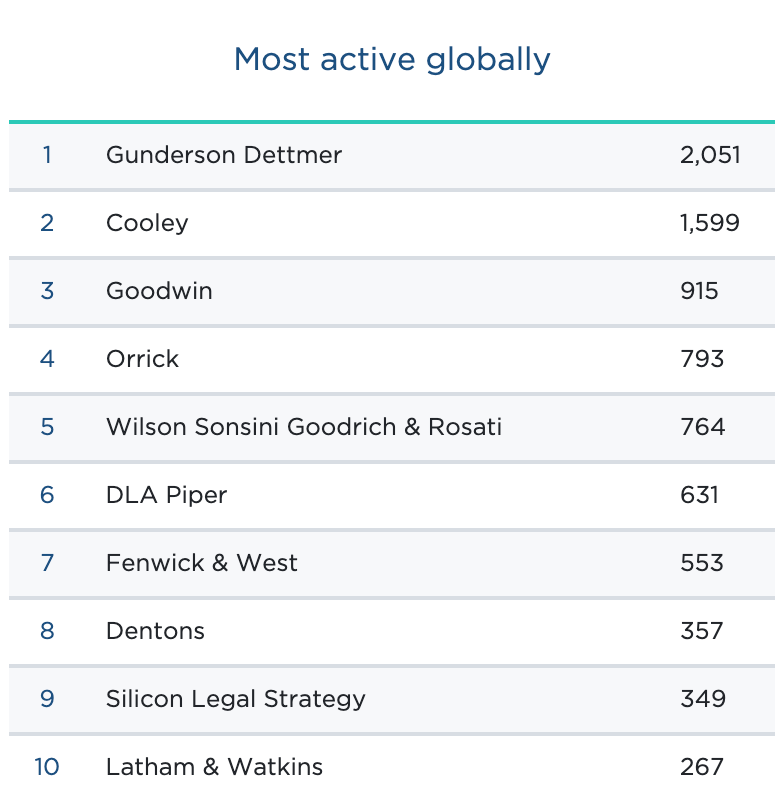This screenshot has height=788, width=780.
Task: Click rank number 1
Action: pyautogui.click(x=47, y=155)
